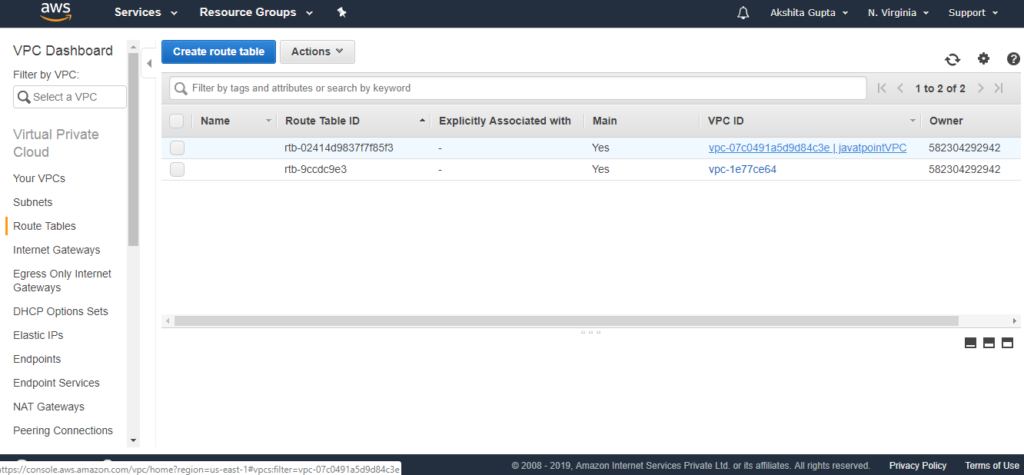This screenshot has height=475, width=1024.
Task: Open Route Tables in sidebar
Action: coord(44,226)
